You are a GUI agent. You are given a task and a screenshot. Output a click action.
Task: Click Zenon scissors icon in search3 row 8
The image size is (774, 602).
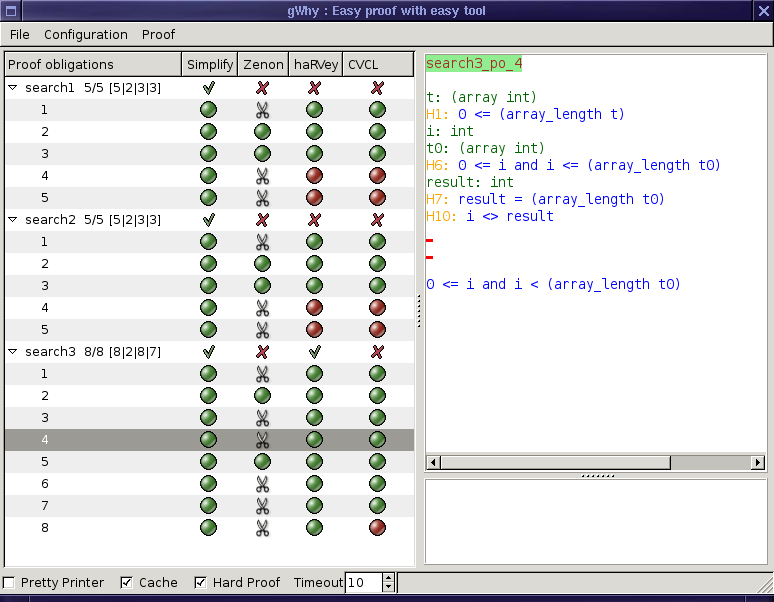[263, 527]
